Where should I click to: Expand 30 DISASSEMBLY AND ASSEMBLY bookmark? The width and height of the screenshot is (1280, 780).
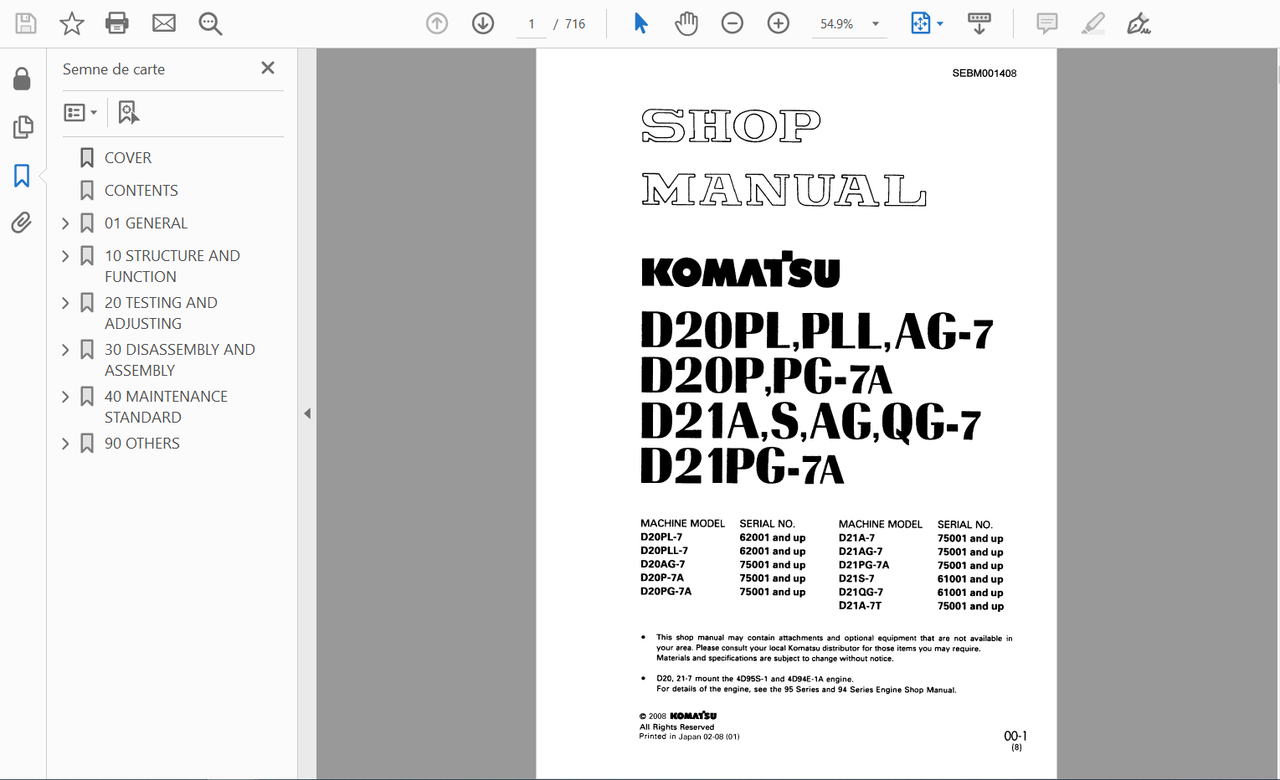click(66, 350)
